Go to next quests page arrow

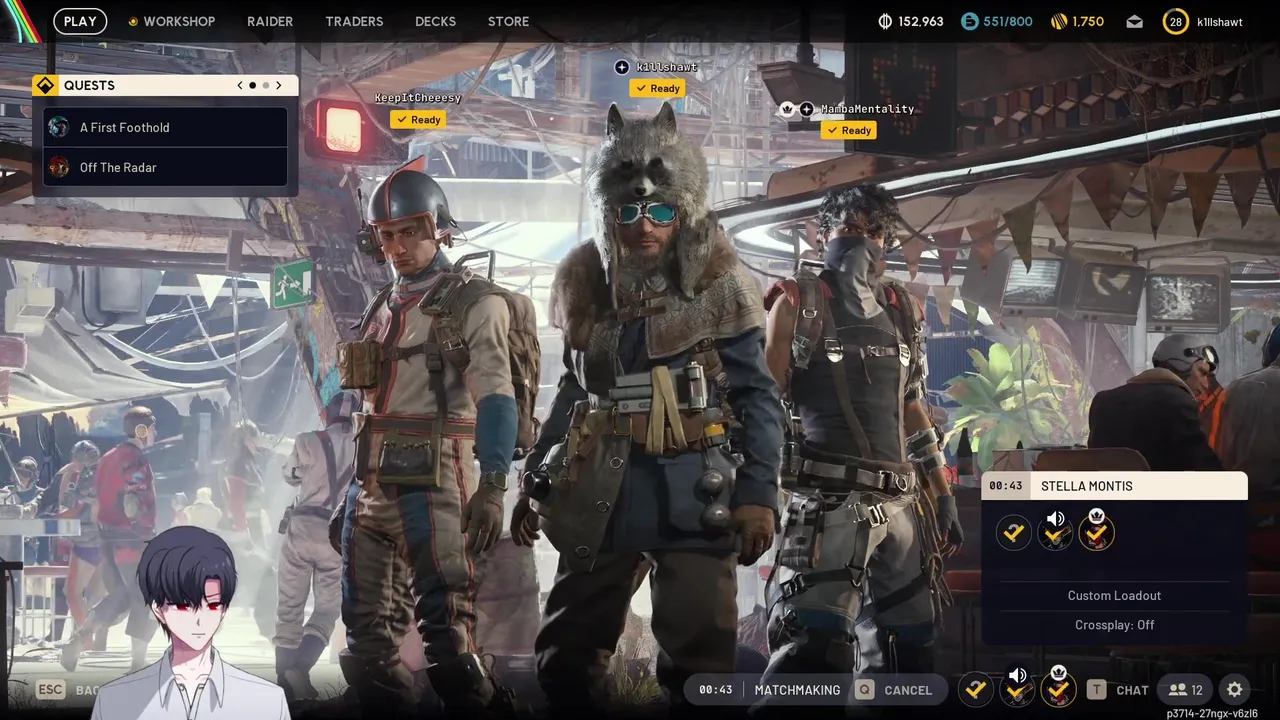(278, 85)
